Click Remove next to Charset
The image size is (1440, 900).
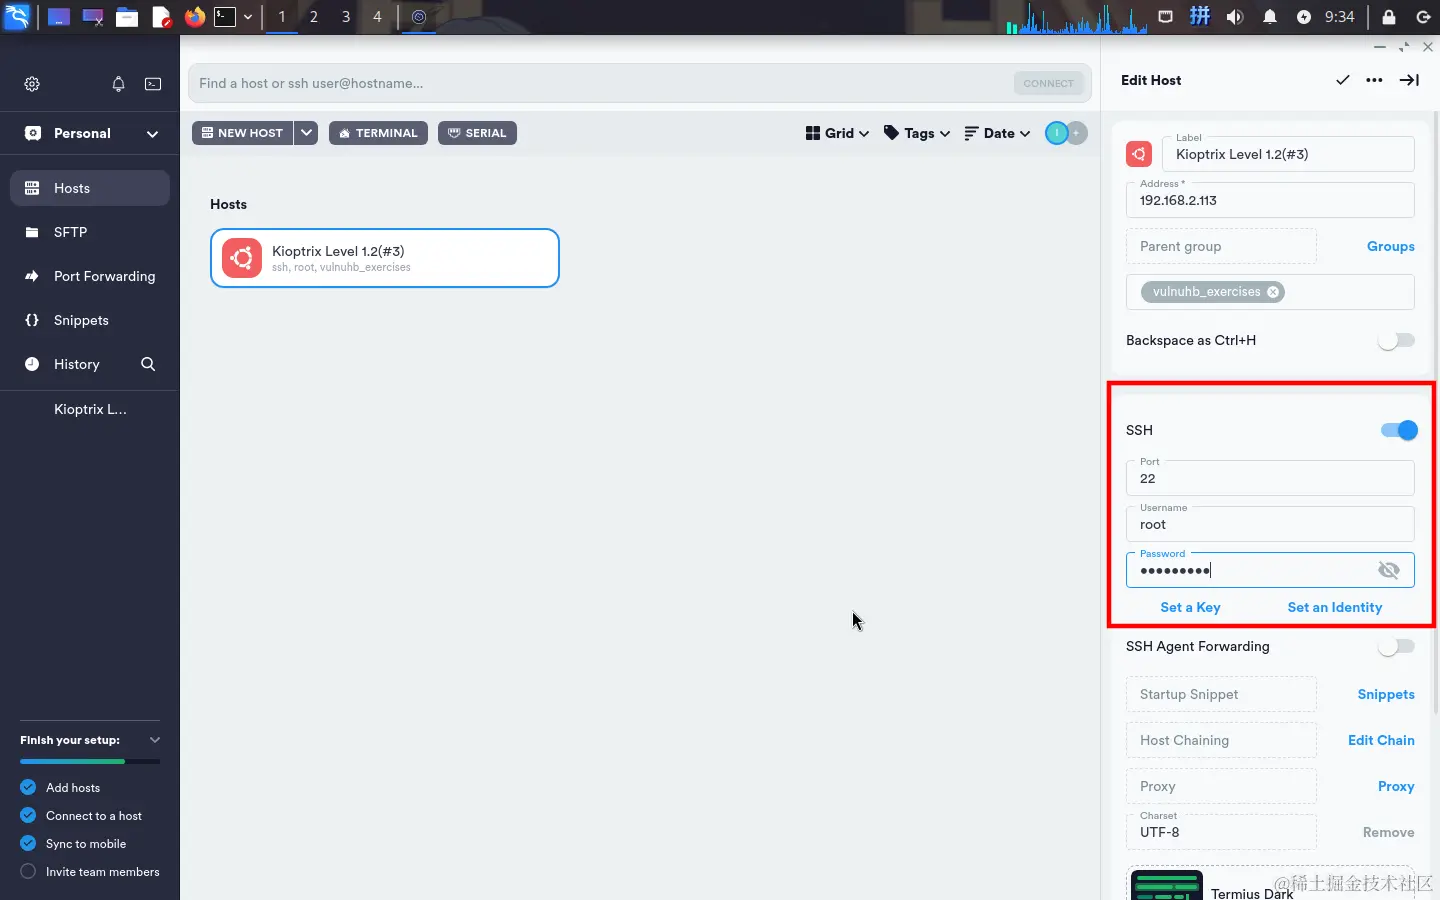tap(1388, 832)
